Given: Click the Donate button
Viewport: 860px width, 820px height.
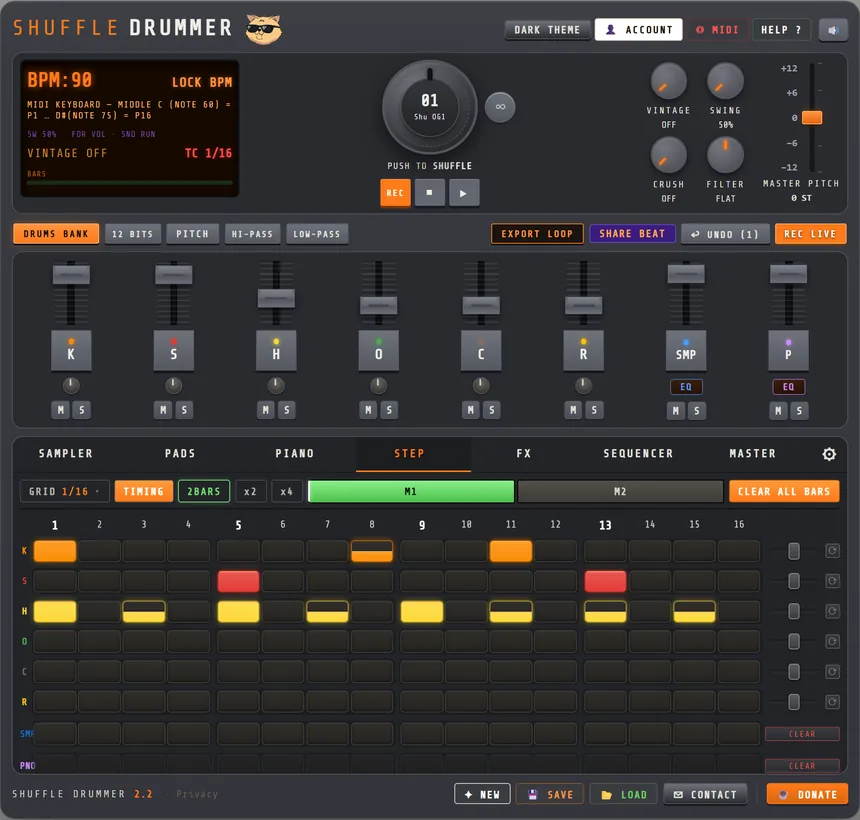Looking at the screenshot, I should [x=807, y=794].
